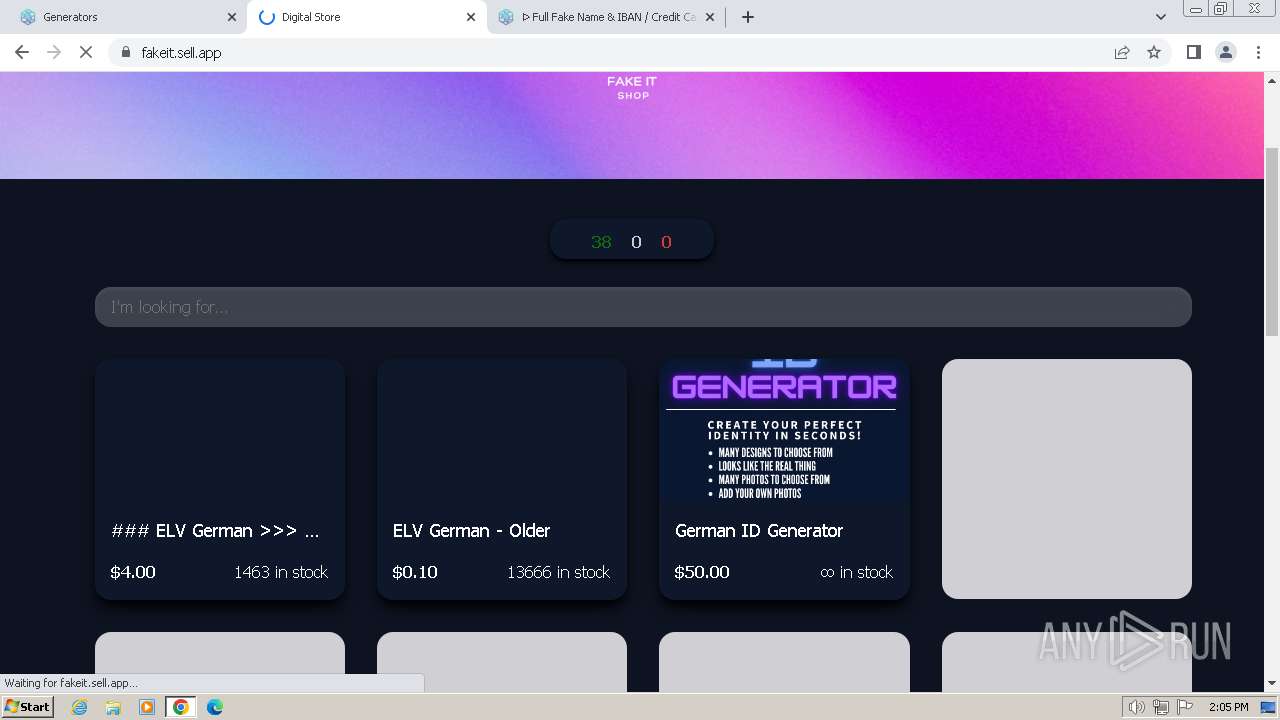Open the Full Fake Name & IBAN tab

[x=607, y=17]
